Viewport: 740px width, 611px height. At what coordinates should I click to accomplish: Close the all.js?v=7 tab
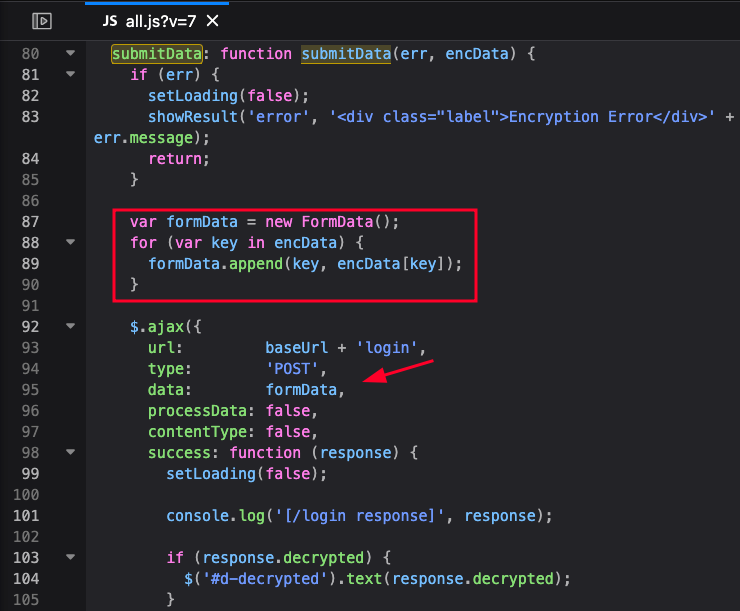[x=211, y=21]
